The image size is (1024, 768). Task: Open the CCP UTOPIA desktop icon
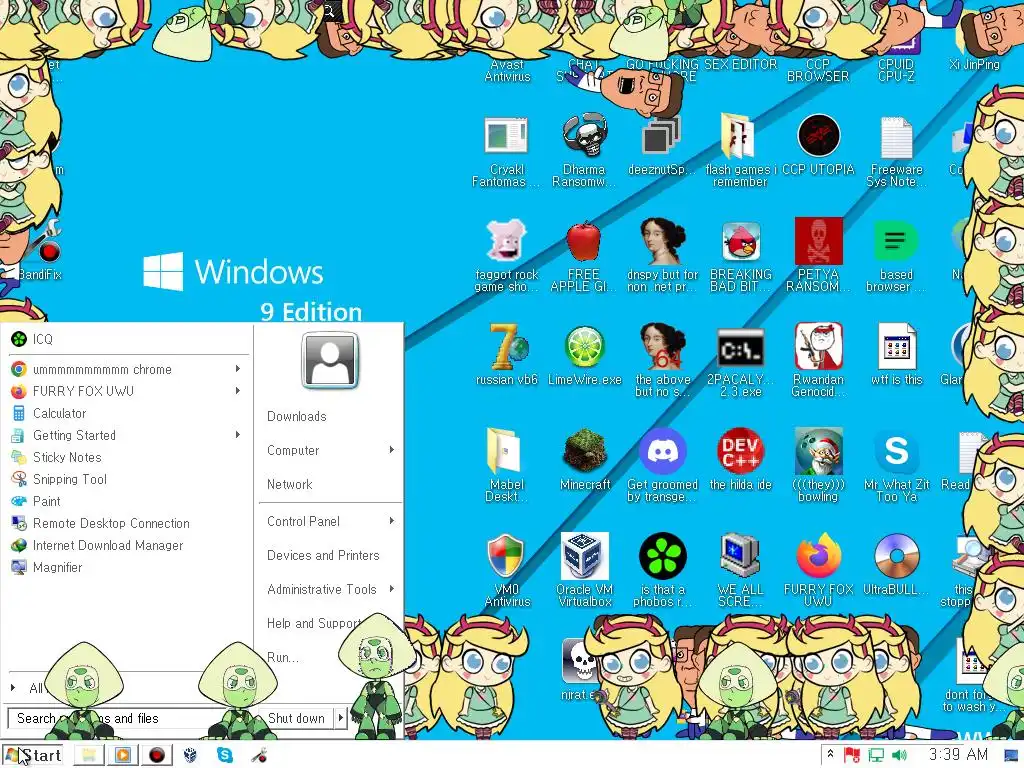coord(818,136)
